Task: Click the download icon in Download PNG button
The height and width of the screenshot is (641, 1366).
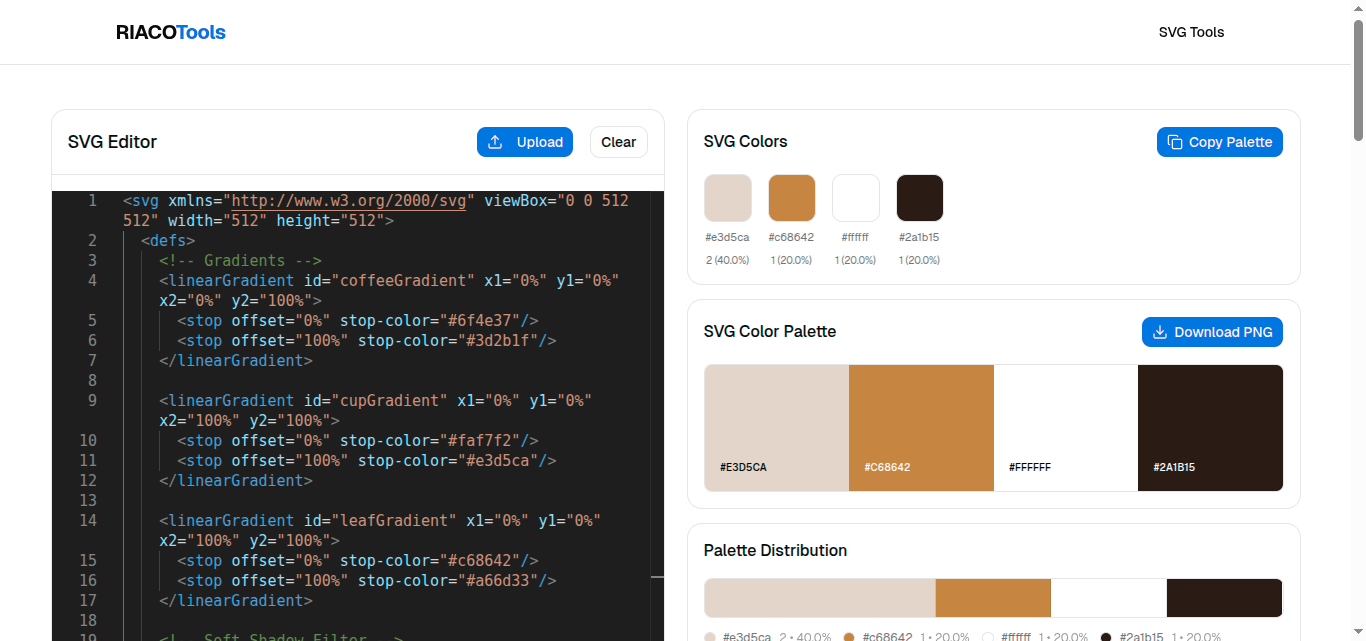Action: click(x=1160, y=332)
